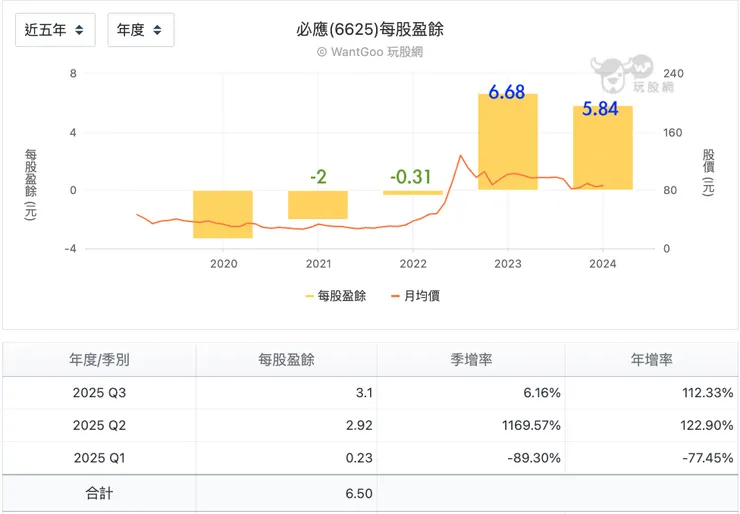This screenshot has width=740, height=514.
Task: Toggle the 月均價 legend series
Action: click(x=416, y=296)
